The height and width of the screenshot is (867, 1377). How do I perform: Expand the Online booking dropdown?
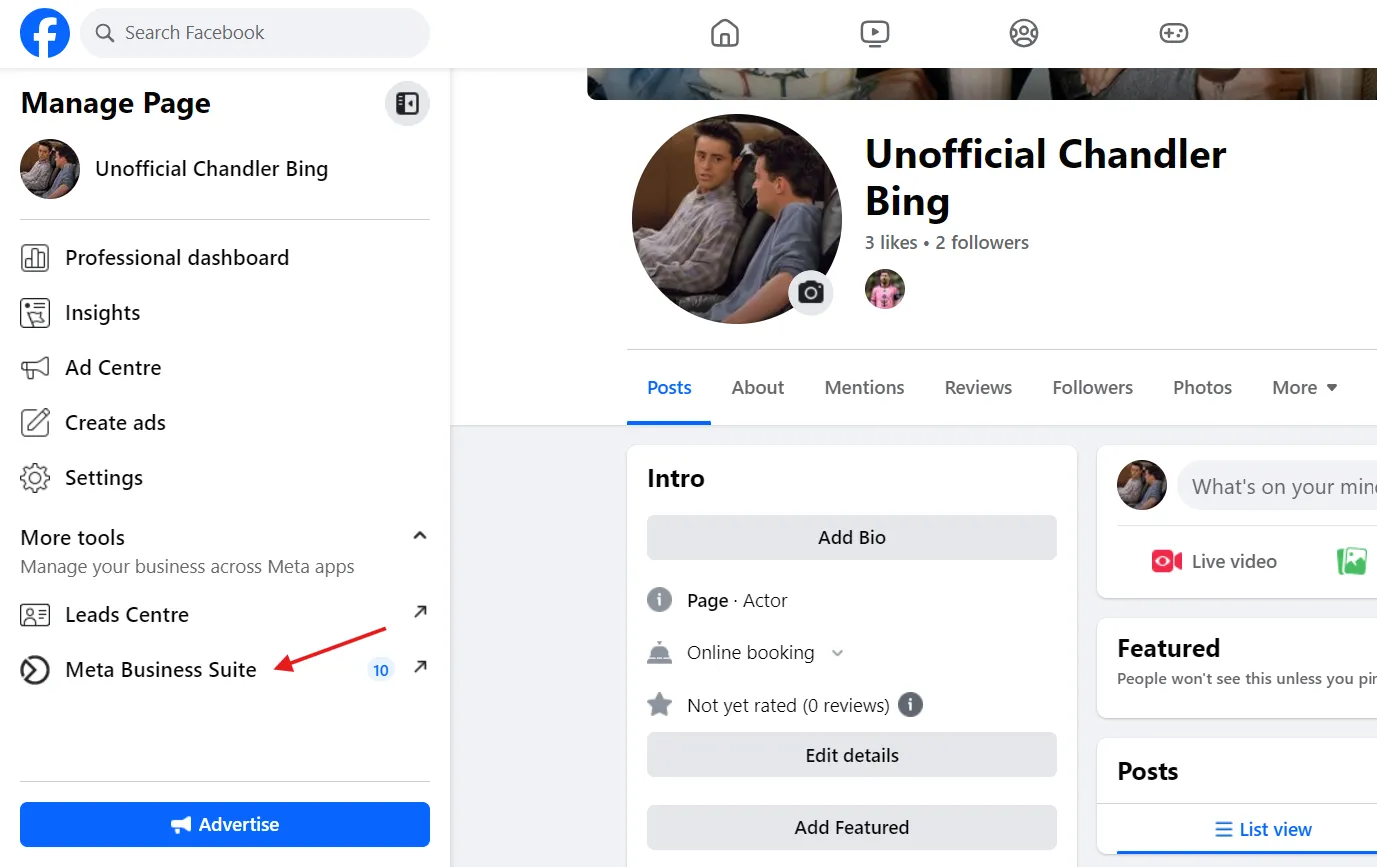837,652
